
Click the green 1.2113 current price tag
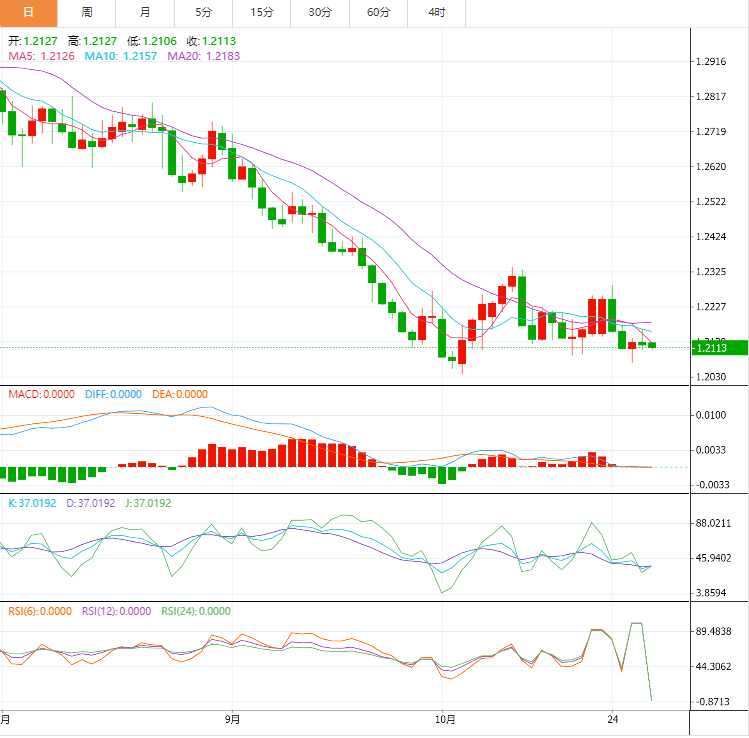pos(721,347)
